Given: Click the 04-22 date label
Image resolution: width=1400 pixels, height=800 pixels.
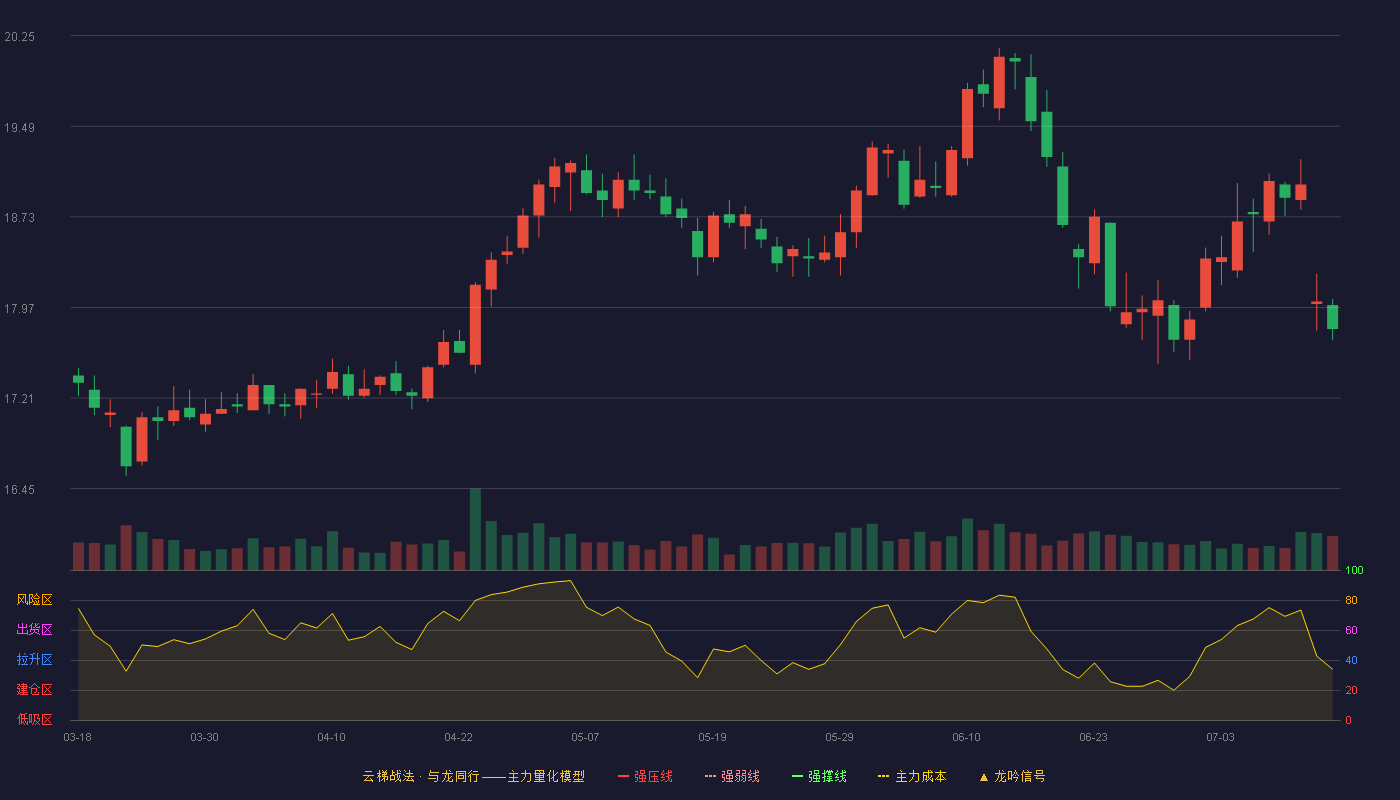Looking at the screenshot, I should (458, 737).
